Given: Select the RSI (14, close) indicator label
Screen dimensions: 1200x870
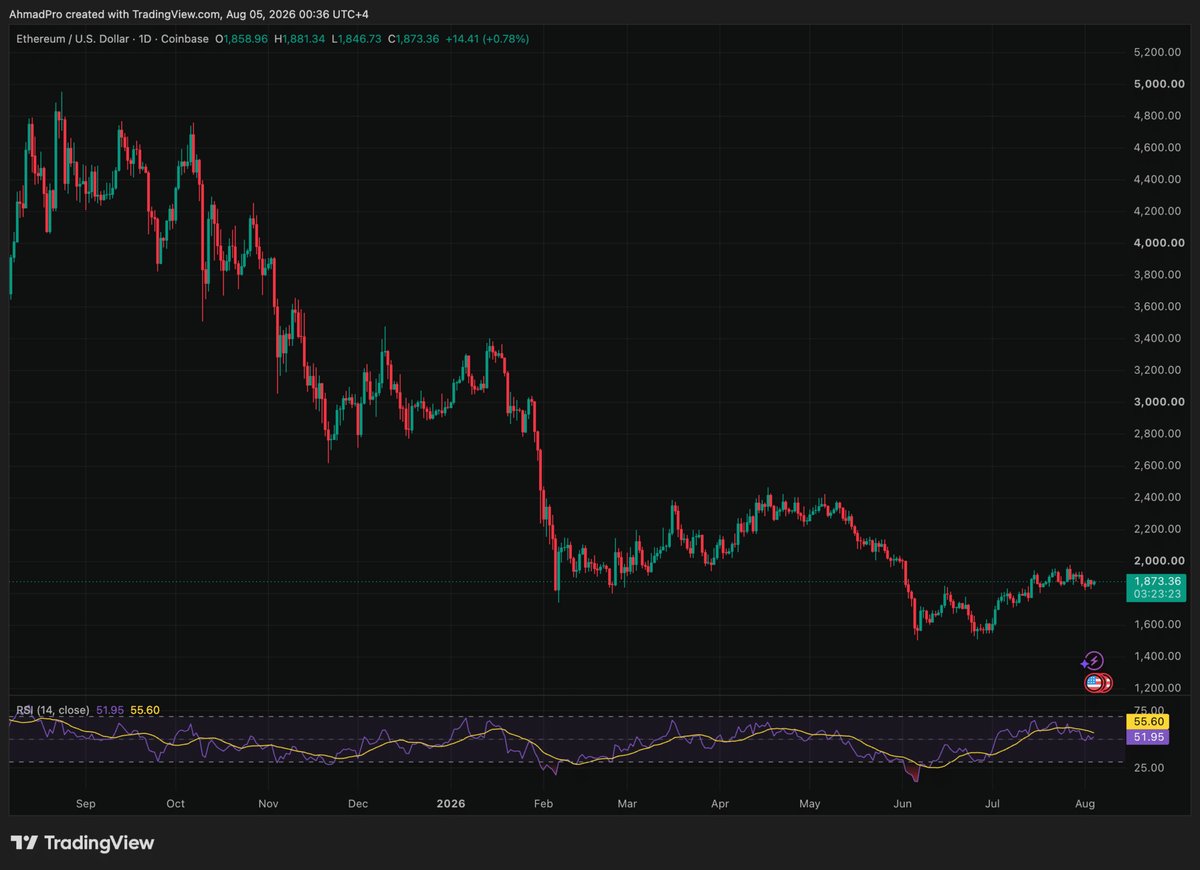Looking at the screenshot, I should pos(53,710).
